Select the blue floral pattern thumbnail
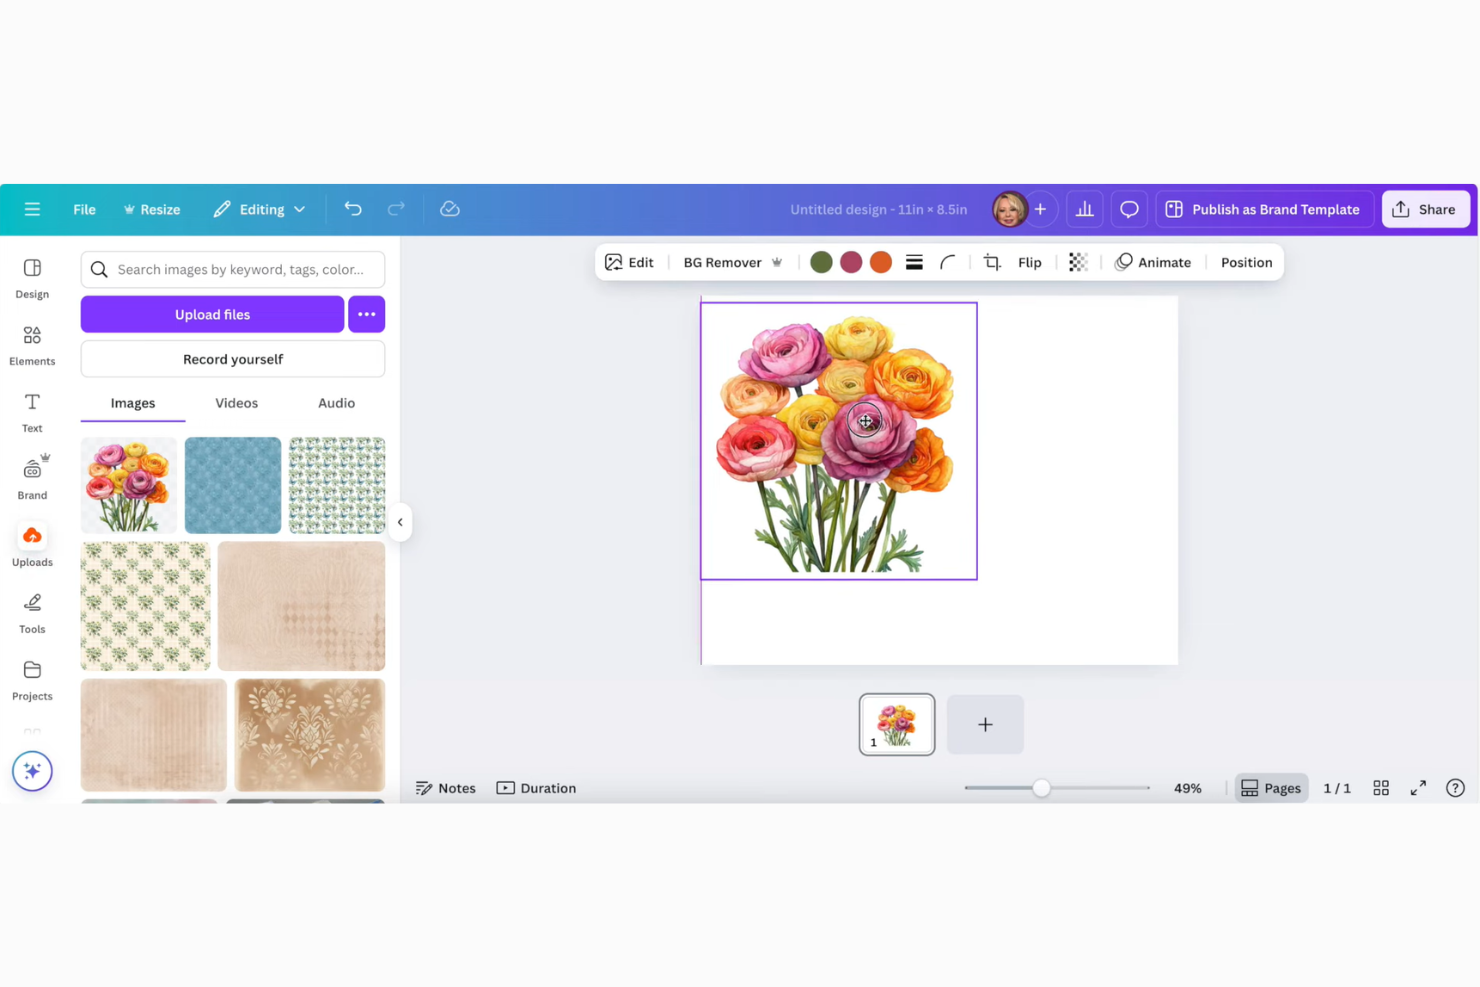1480x987 pixels. [x=337, y=485]
